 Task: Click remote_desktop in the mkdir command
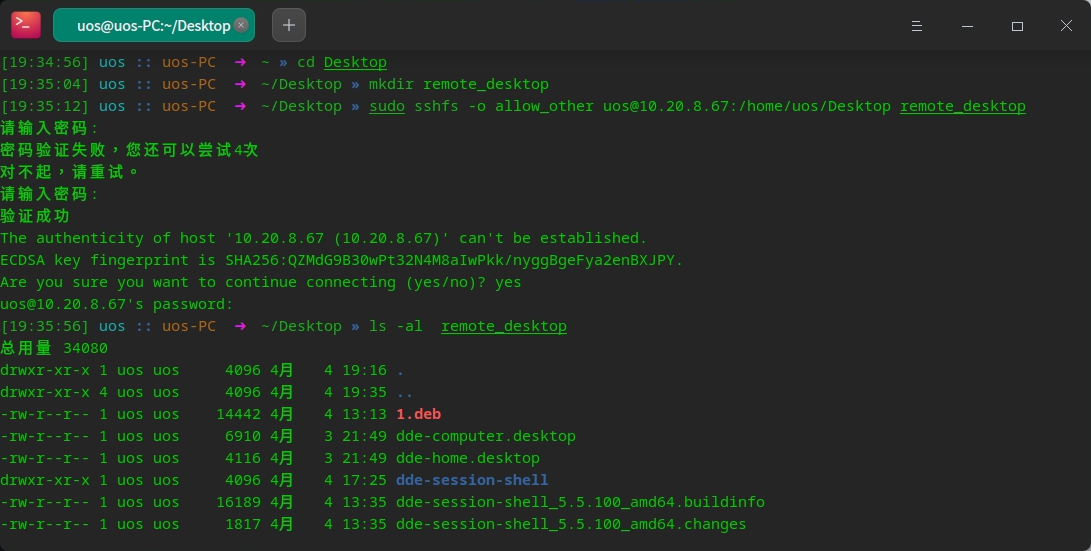point(485,84)
